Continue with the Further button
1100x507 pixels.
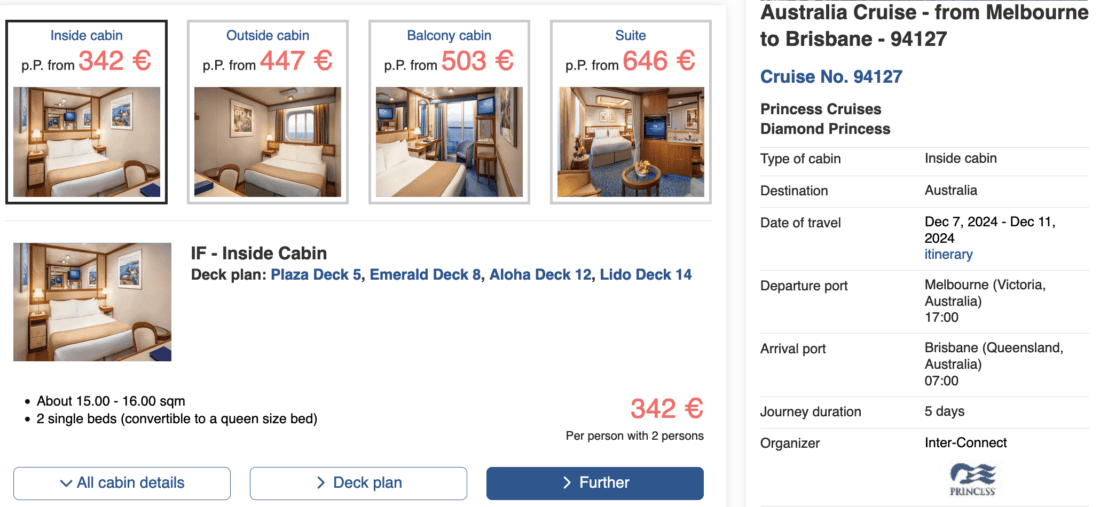[595, 483]
